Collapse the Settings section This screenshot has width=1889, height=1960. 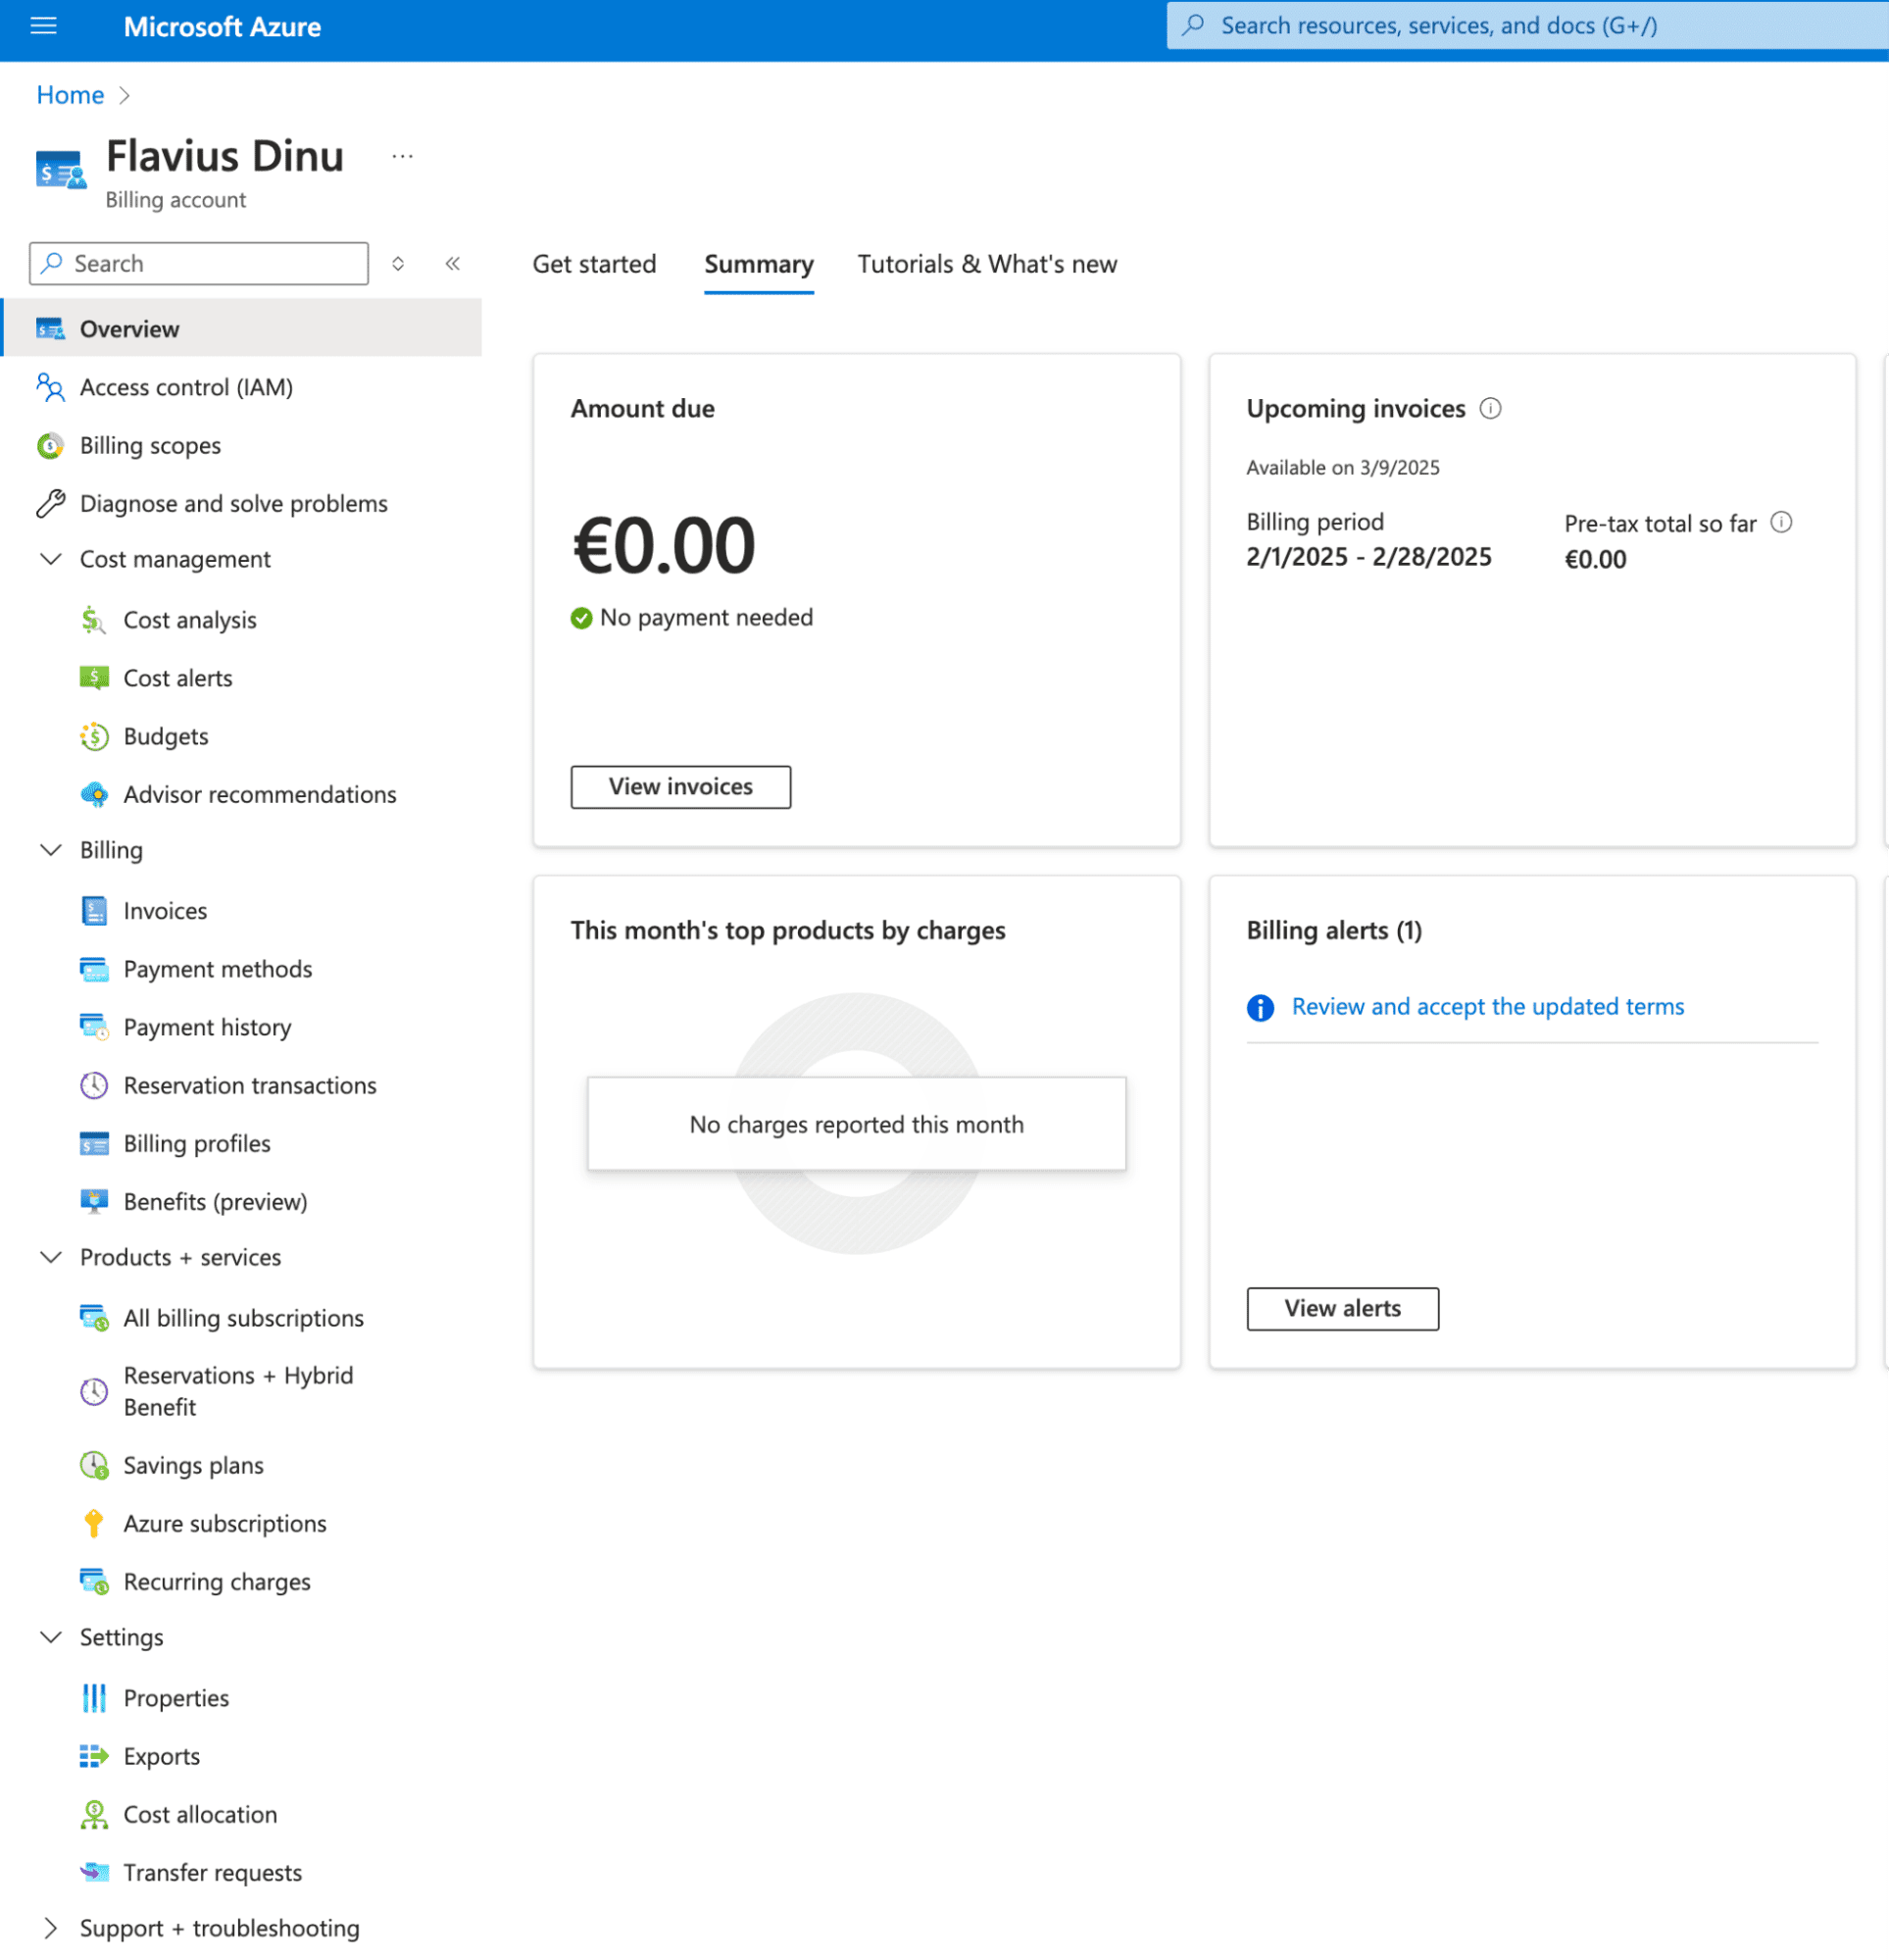(x=50, y=1637)
